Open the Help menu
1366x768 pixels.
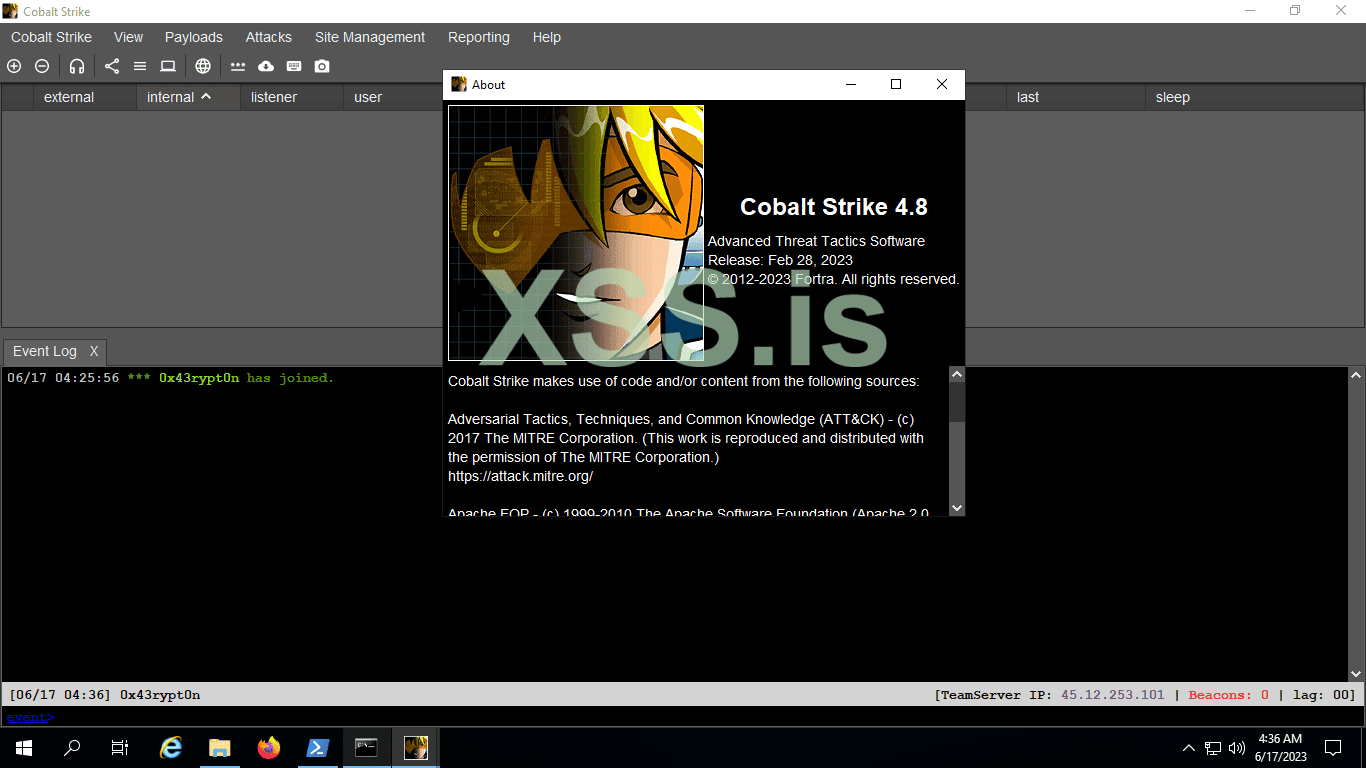point(547,37)
